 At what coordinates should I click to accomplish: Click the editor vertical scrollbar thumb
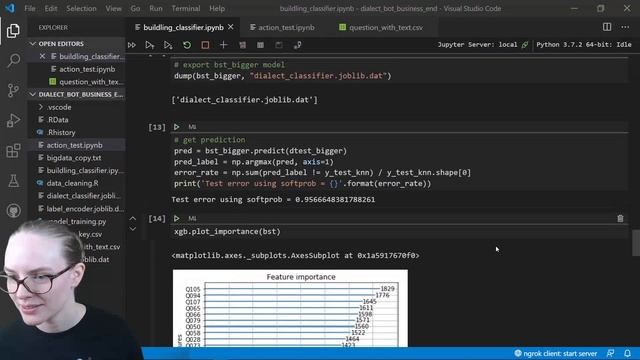click(x=636, y=243)
